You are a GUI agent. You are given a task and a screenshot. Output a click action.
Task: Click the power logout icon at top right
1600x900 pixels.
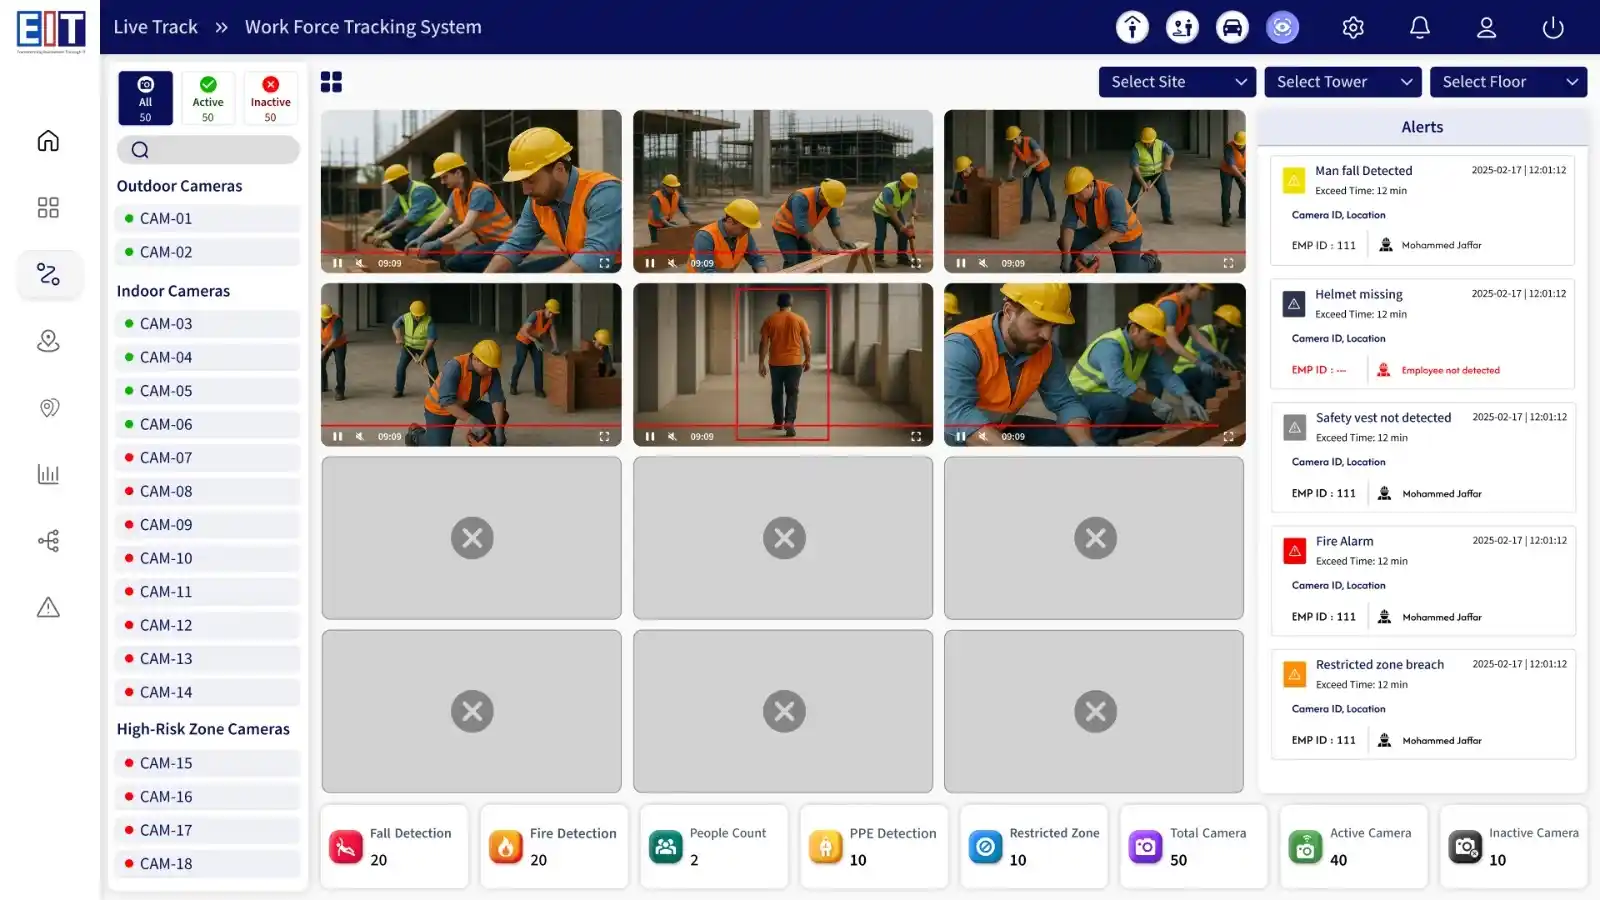coord(1553,27)
